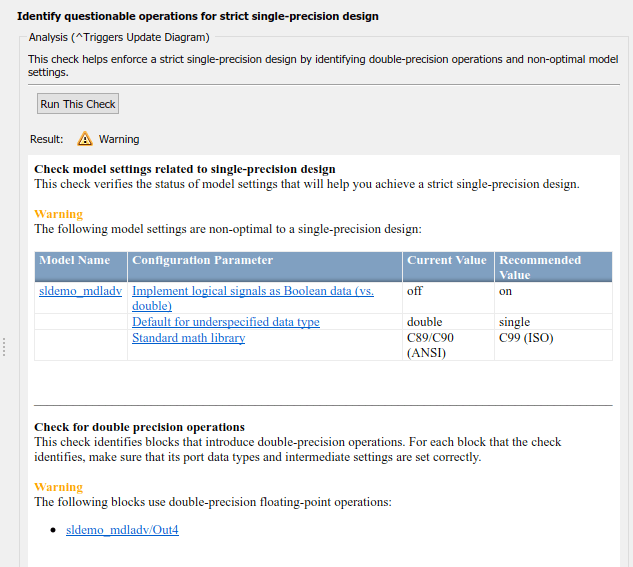
Task: Select the 'single' recommended value cell
Action: (514, 322)
